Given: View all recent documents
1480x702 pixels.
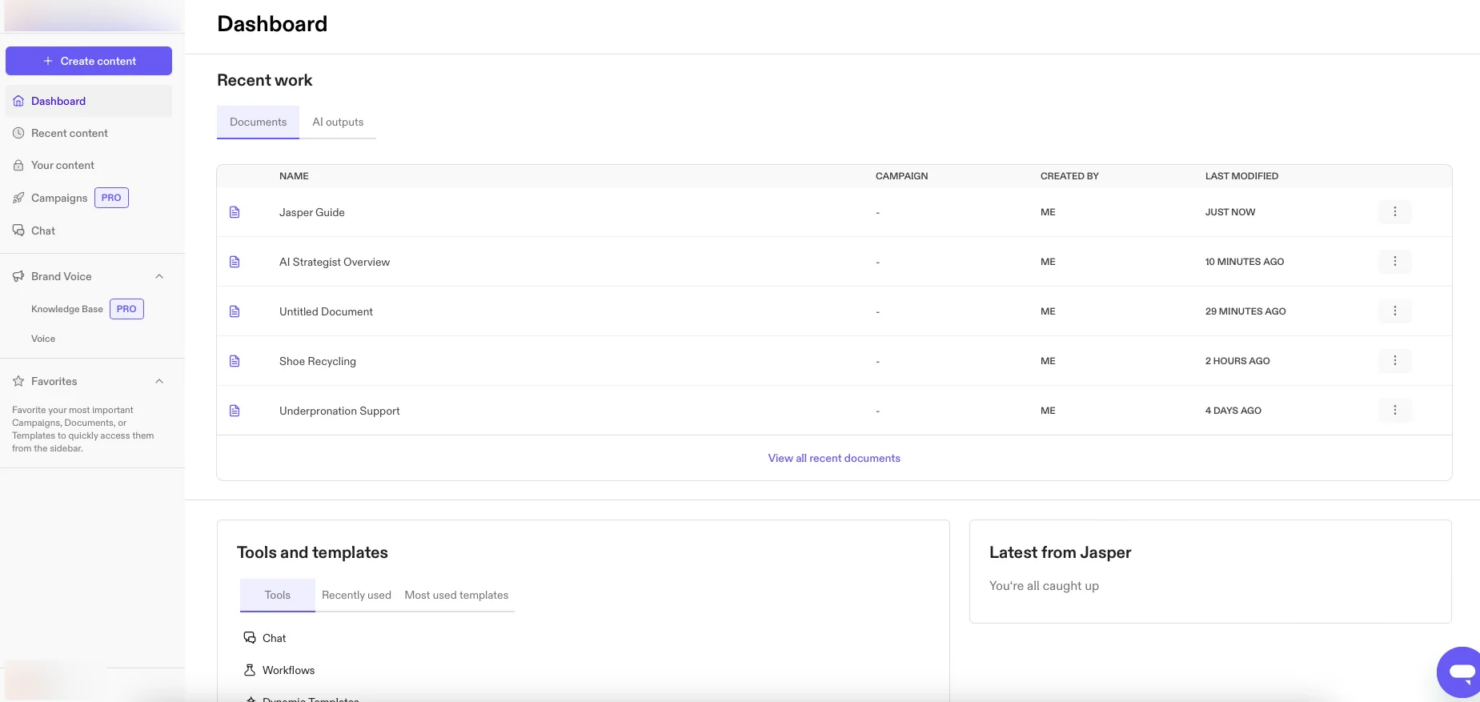Looking at the screenshot, I should click(834, 458).
